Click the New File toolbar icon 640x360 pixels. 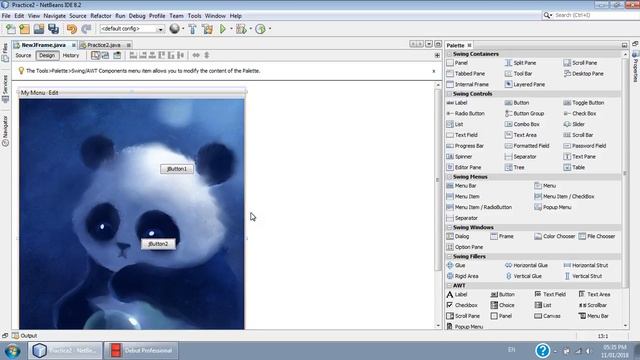click(11, 29)
